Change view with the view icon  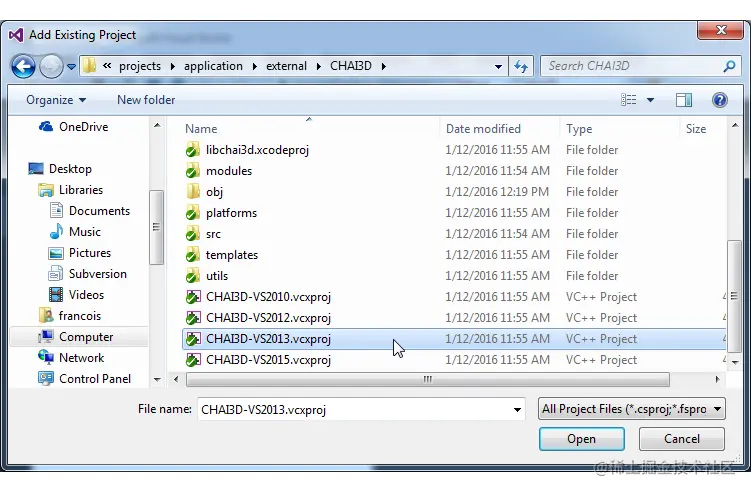[x=629, y=100]
